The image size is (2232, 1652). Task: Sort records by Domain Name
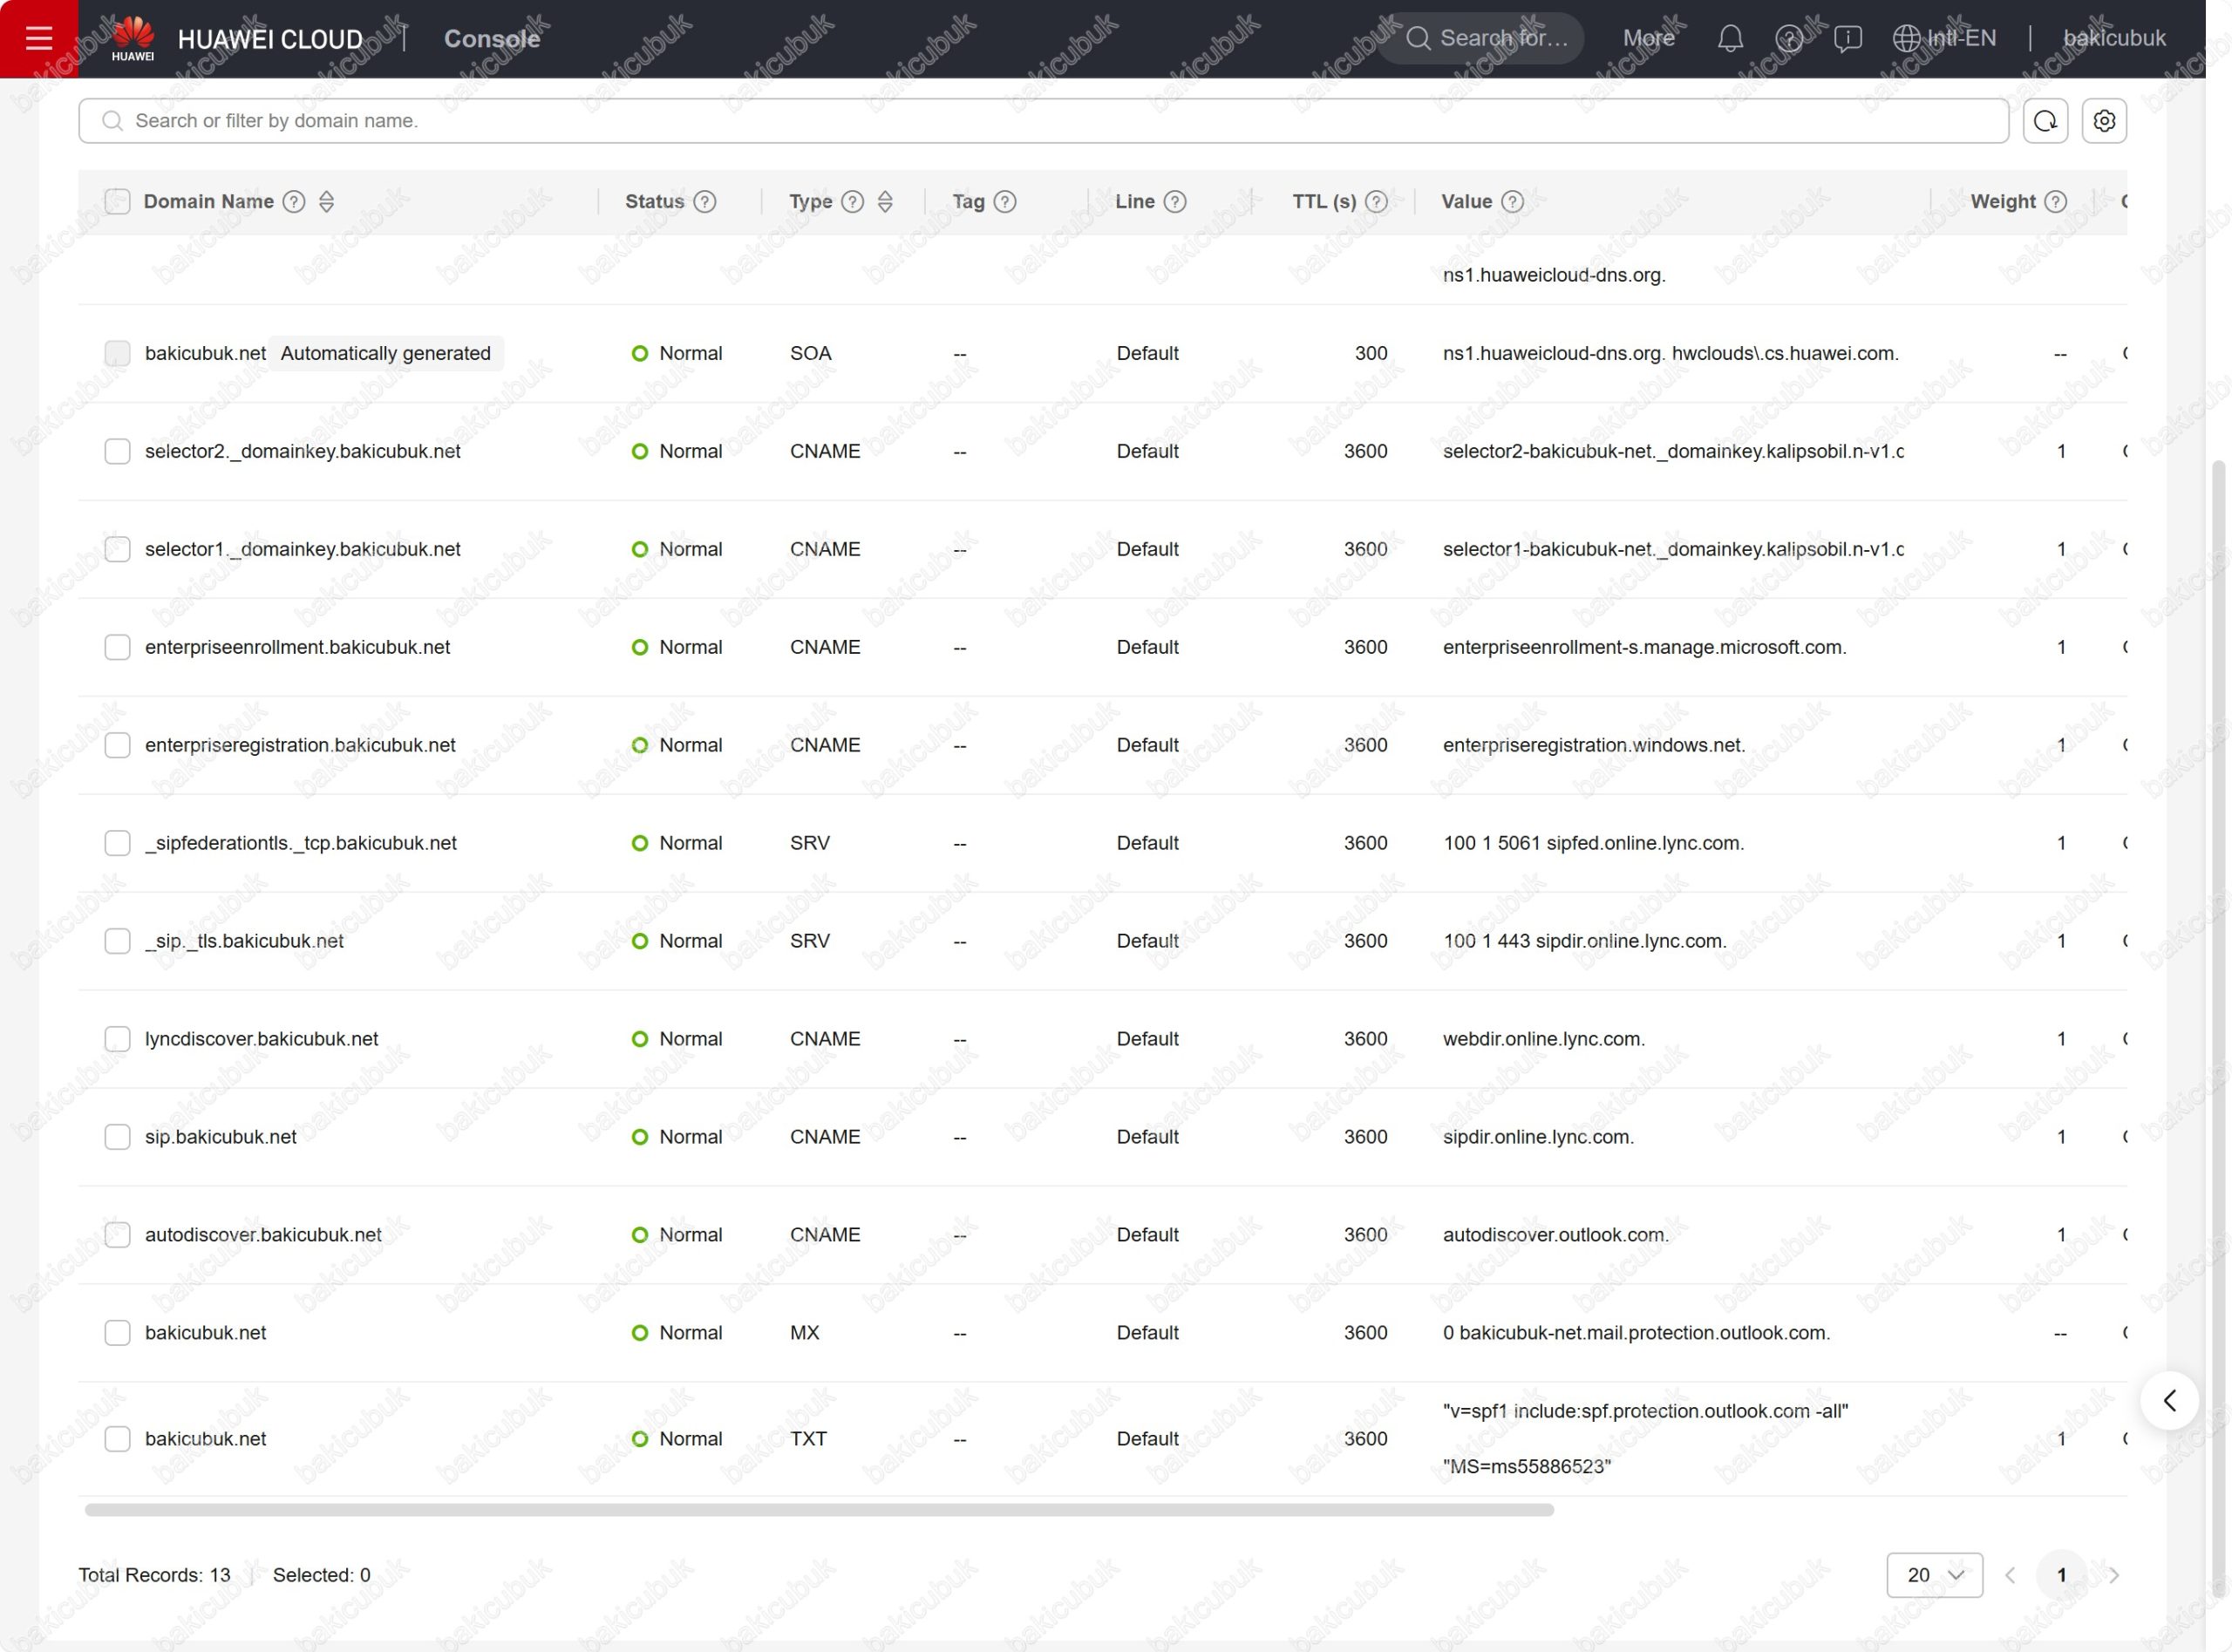click(326, 202)
